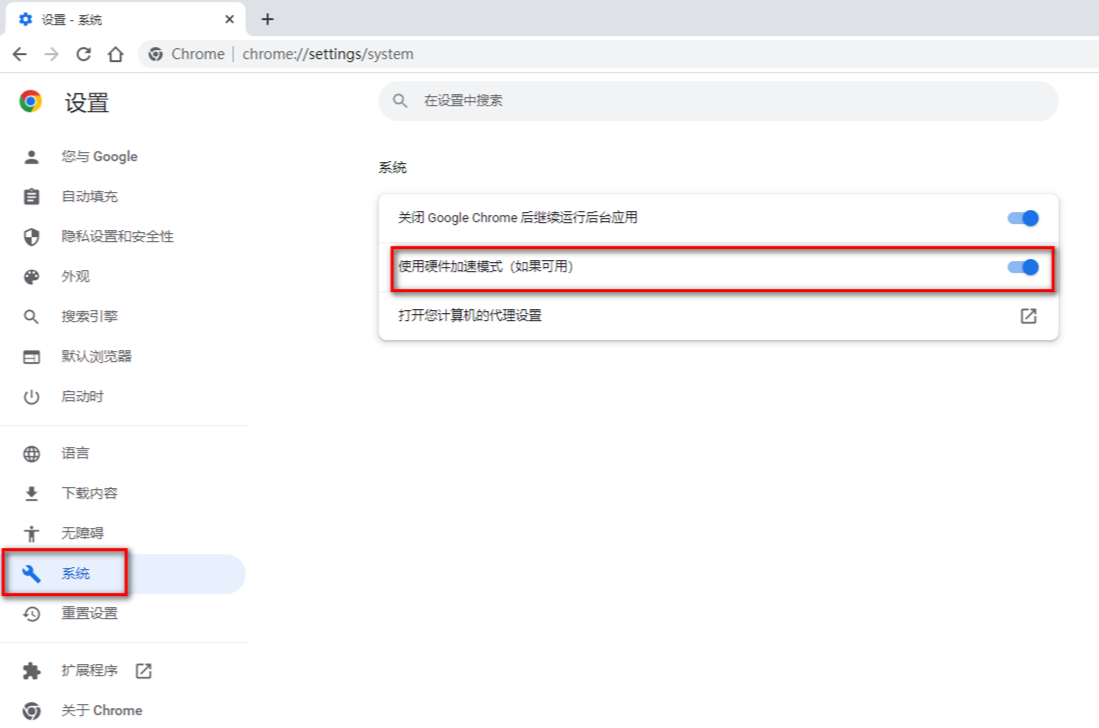
Task: Open a new tab with plus button
Action: pyautogui.click(x=267, y=19)
